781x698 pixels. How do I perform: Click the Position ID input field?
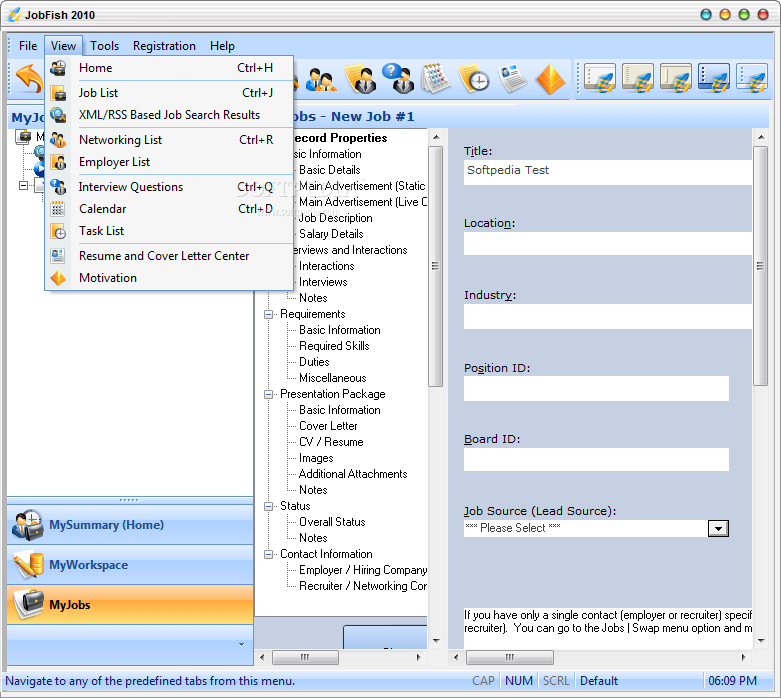(x=596, y=389)
